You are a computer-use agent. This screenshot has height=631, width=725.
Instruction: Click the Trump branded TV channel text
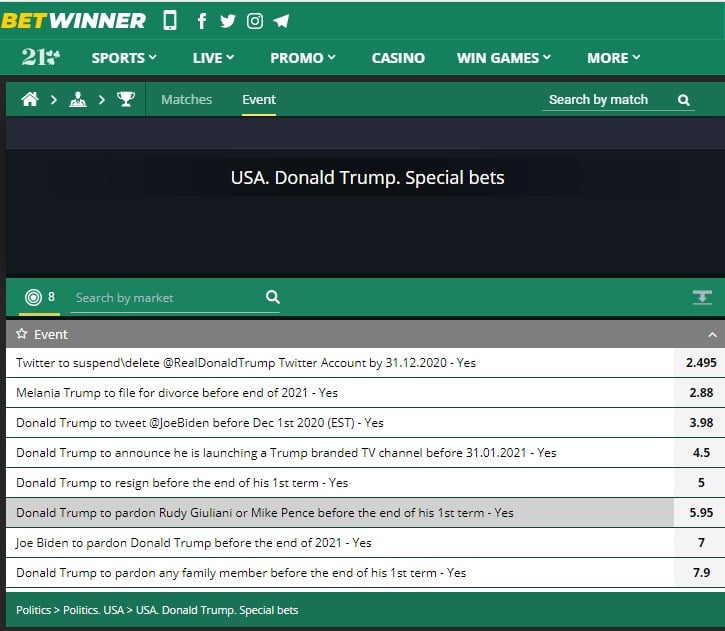click(286, 453)
